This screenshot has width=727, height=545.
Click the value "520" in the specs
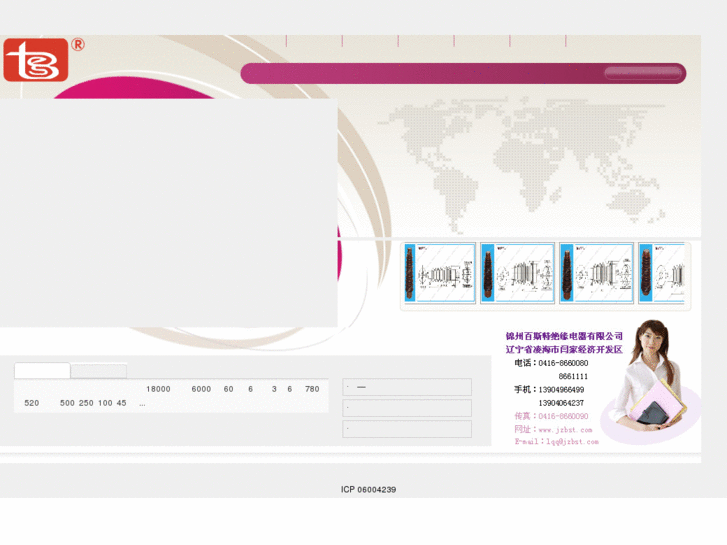click(x=32, y=403)
